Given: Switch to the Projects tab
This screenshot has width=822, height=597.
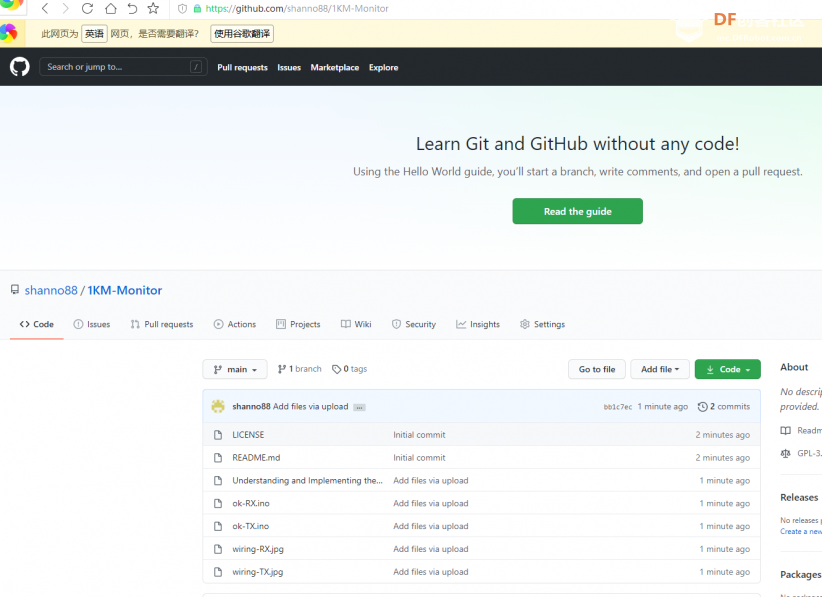Looking at the screenshot, I should click(298, 324).
